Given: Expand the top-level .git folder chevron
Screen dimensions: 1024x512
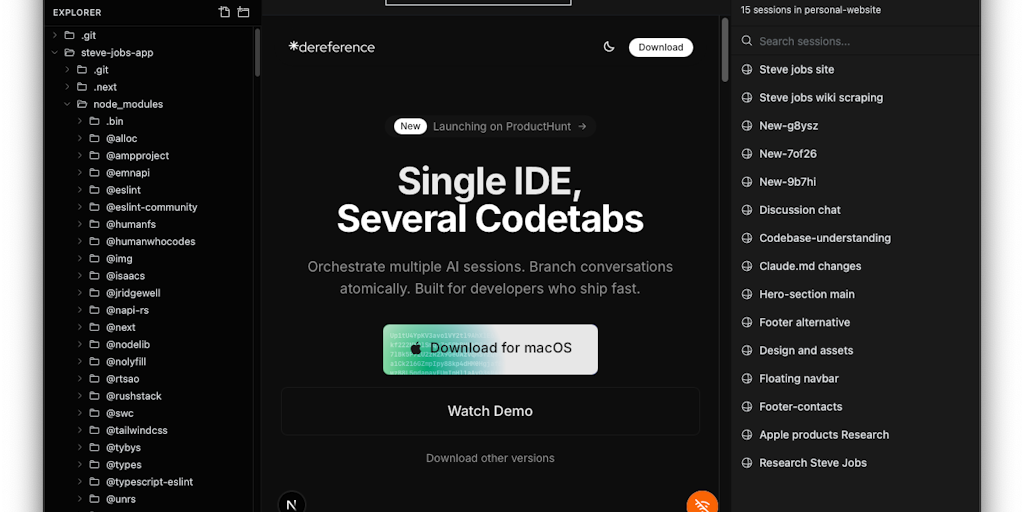Looking at the screenshot, I should (55, 35).
